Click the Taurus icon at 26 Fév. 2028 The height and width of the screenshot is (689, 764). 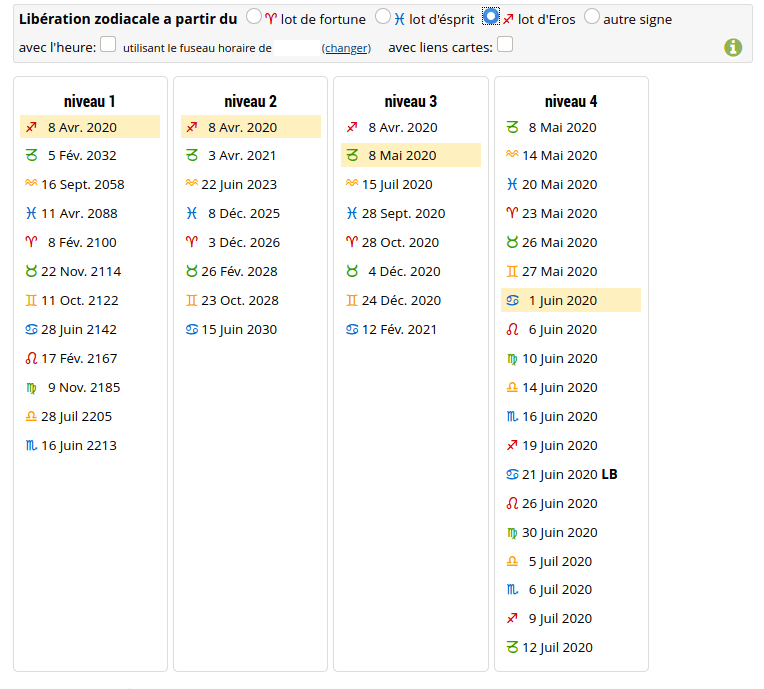(x=192, y=271)
